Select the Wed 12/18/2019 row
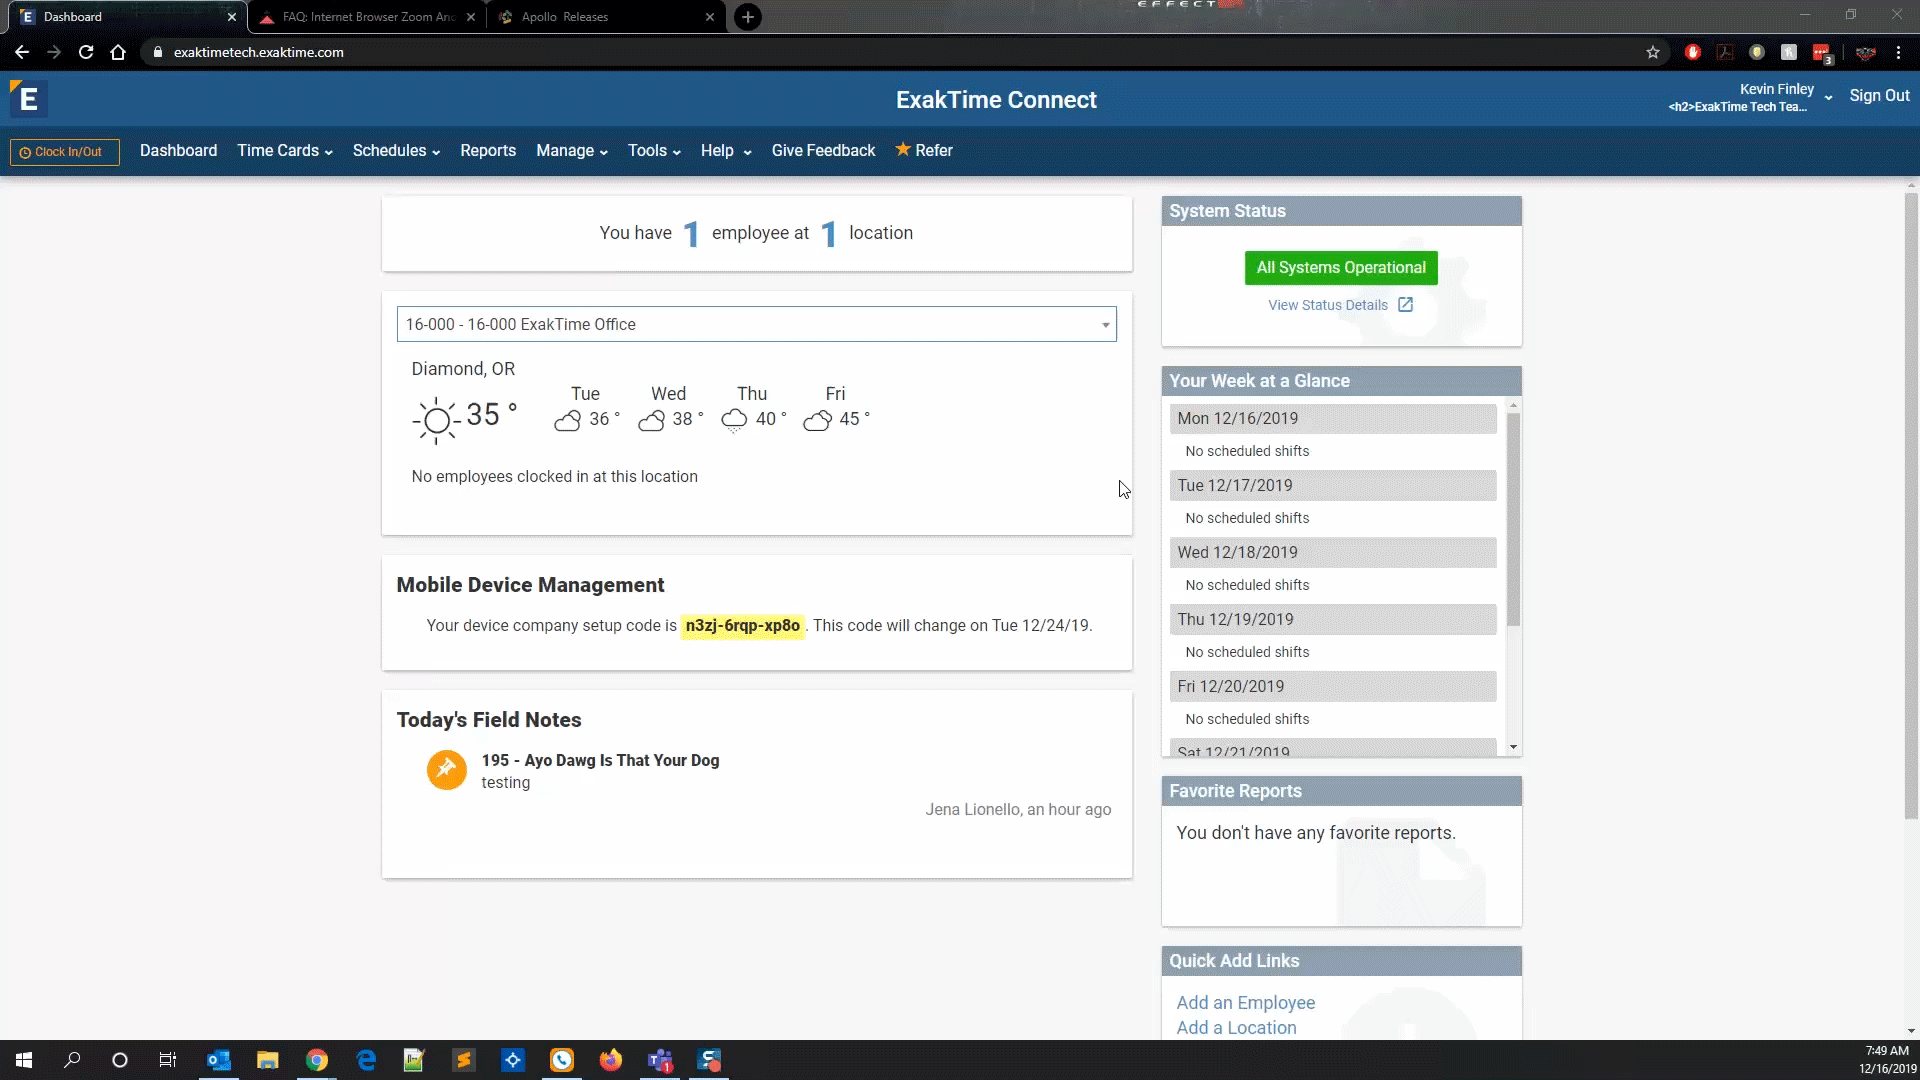This screenshot has height=1080, width=1920. click(x=1333, y=552)
